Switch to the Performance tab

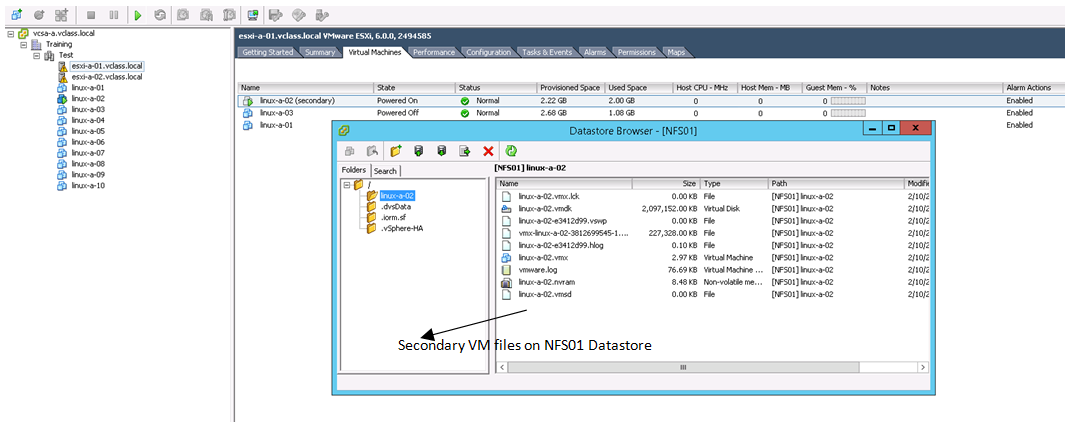click(x=434, y=52)
